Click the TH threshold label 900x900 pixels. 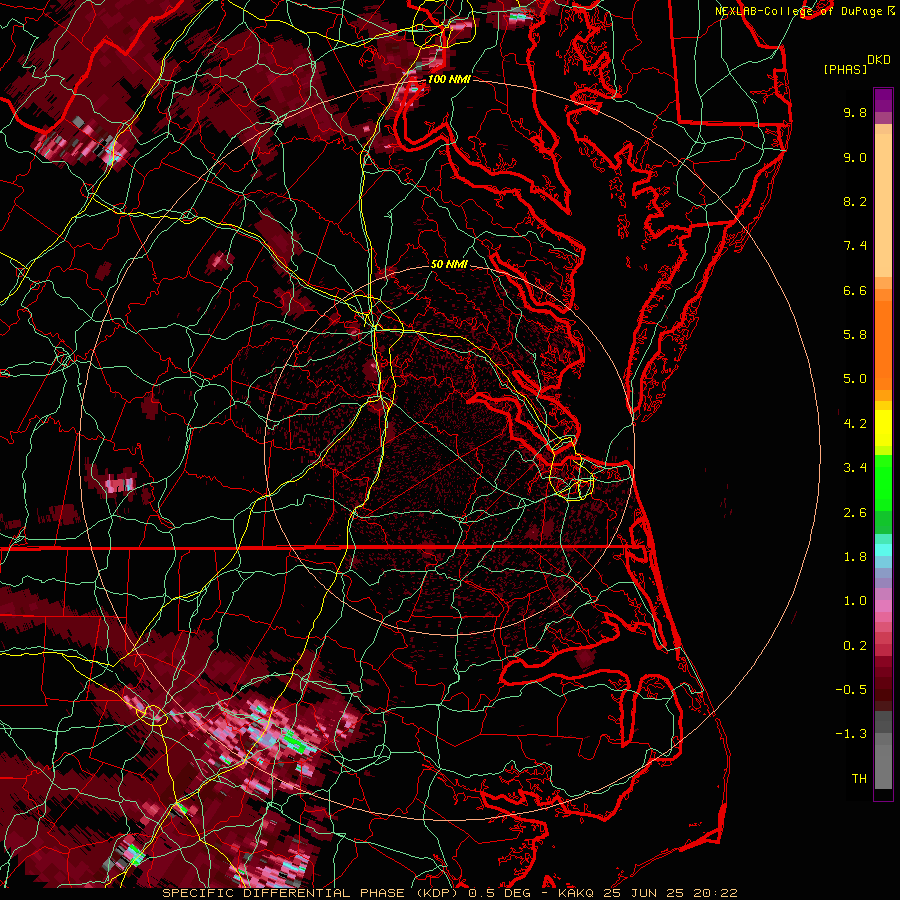(x=859, y=779)
